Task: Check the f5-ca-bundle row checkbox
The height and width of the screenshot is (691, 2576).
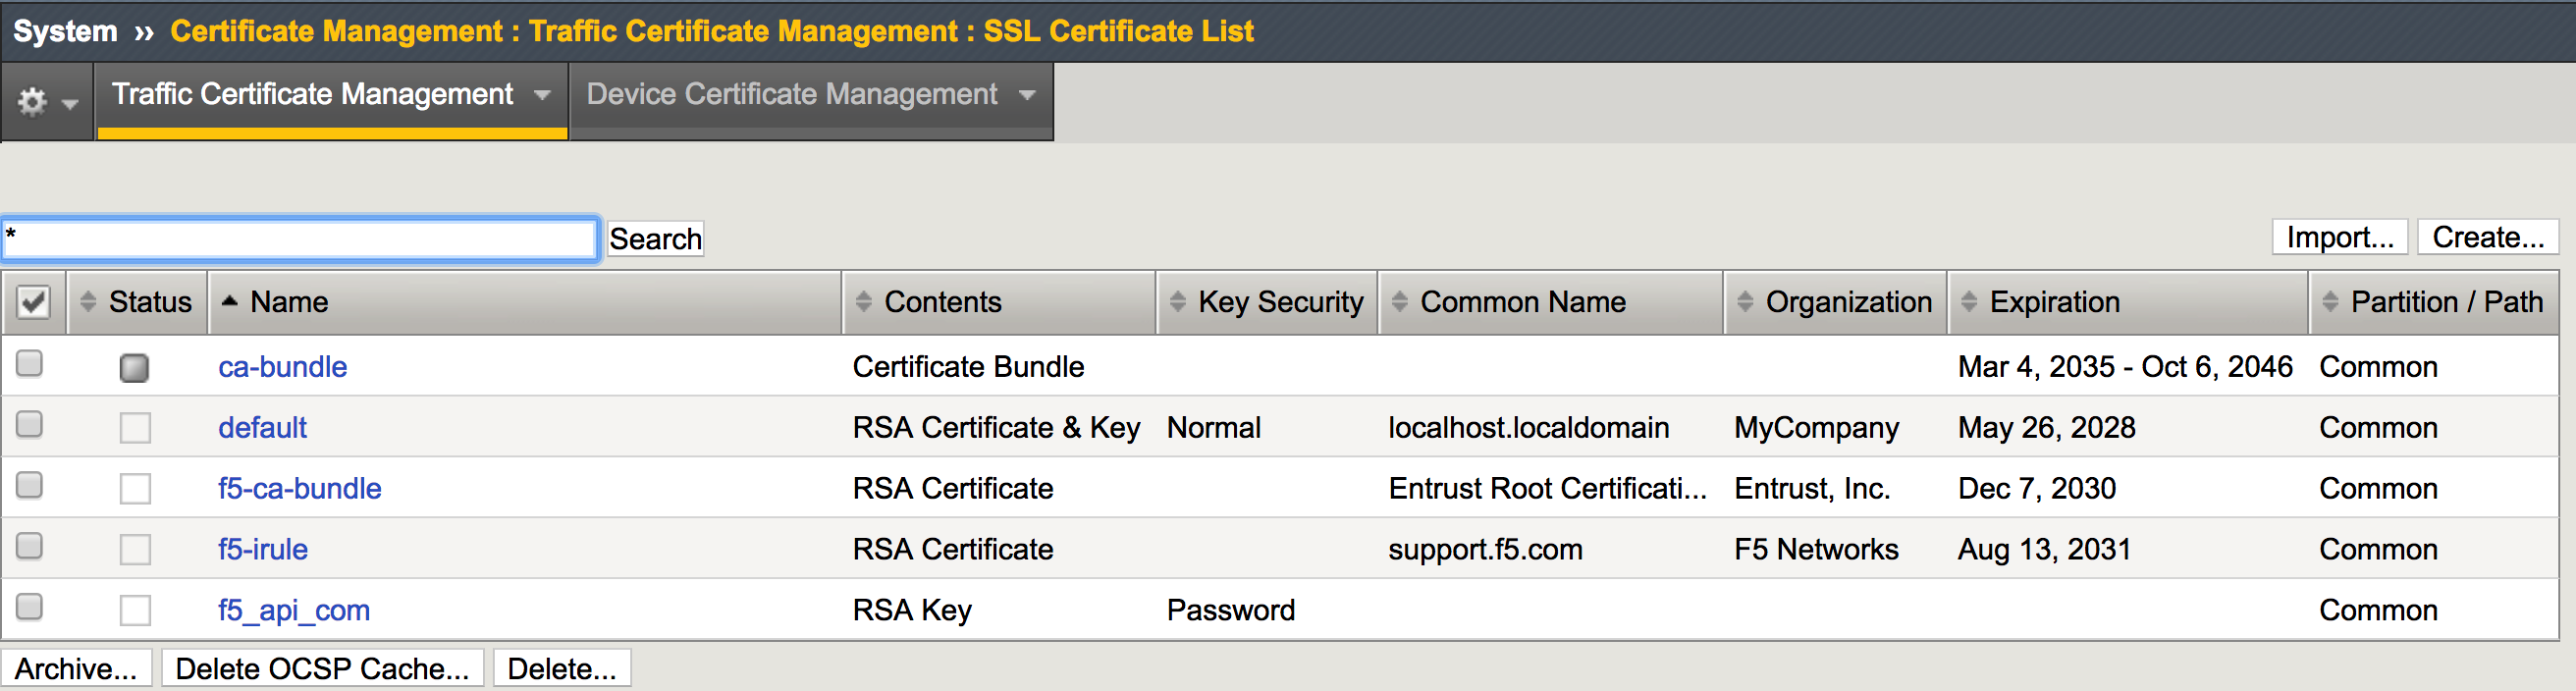Action: point(30,485)
